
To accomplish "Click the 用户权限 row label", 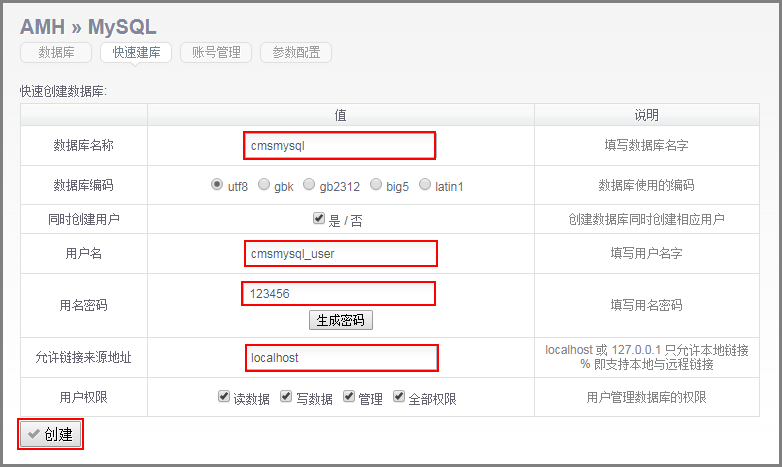I will point(84,397).
